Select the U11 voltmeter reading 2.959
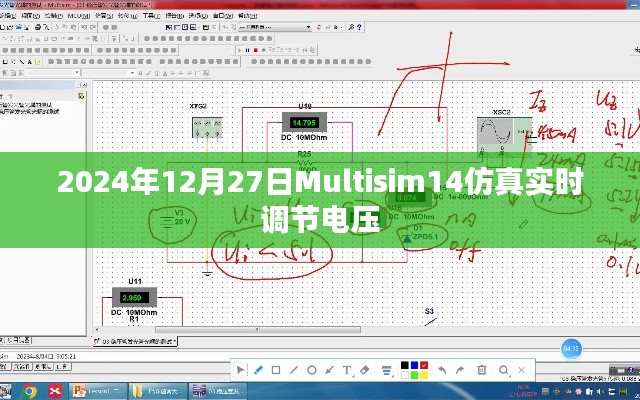Screen dimensions: 640x400 tap(134, 298)
